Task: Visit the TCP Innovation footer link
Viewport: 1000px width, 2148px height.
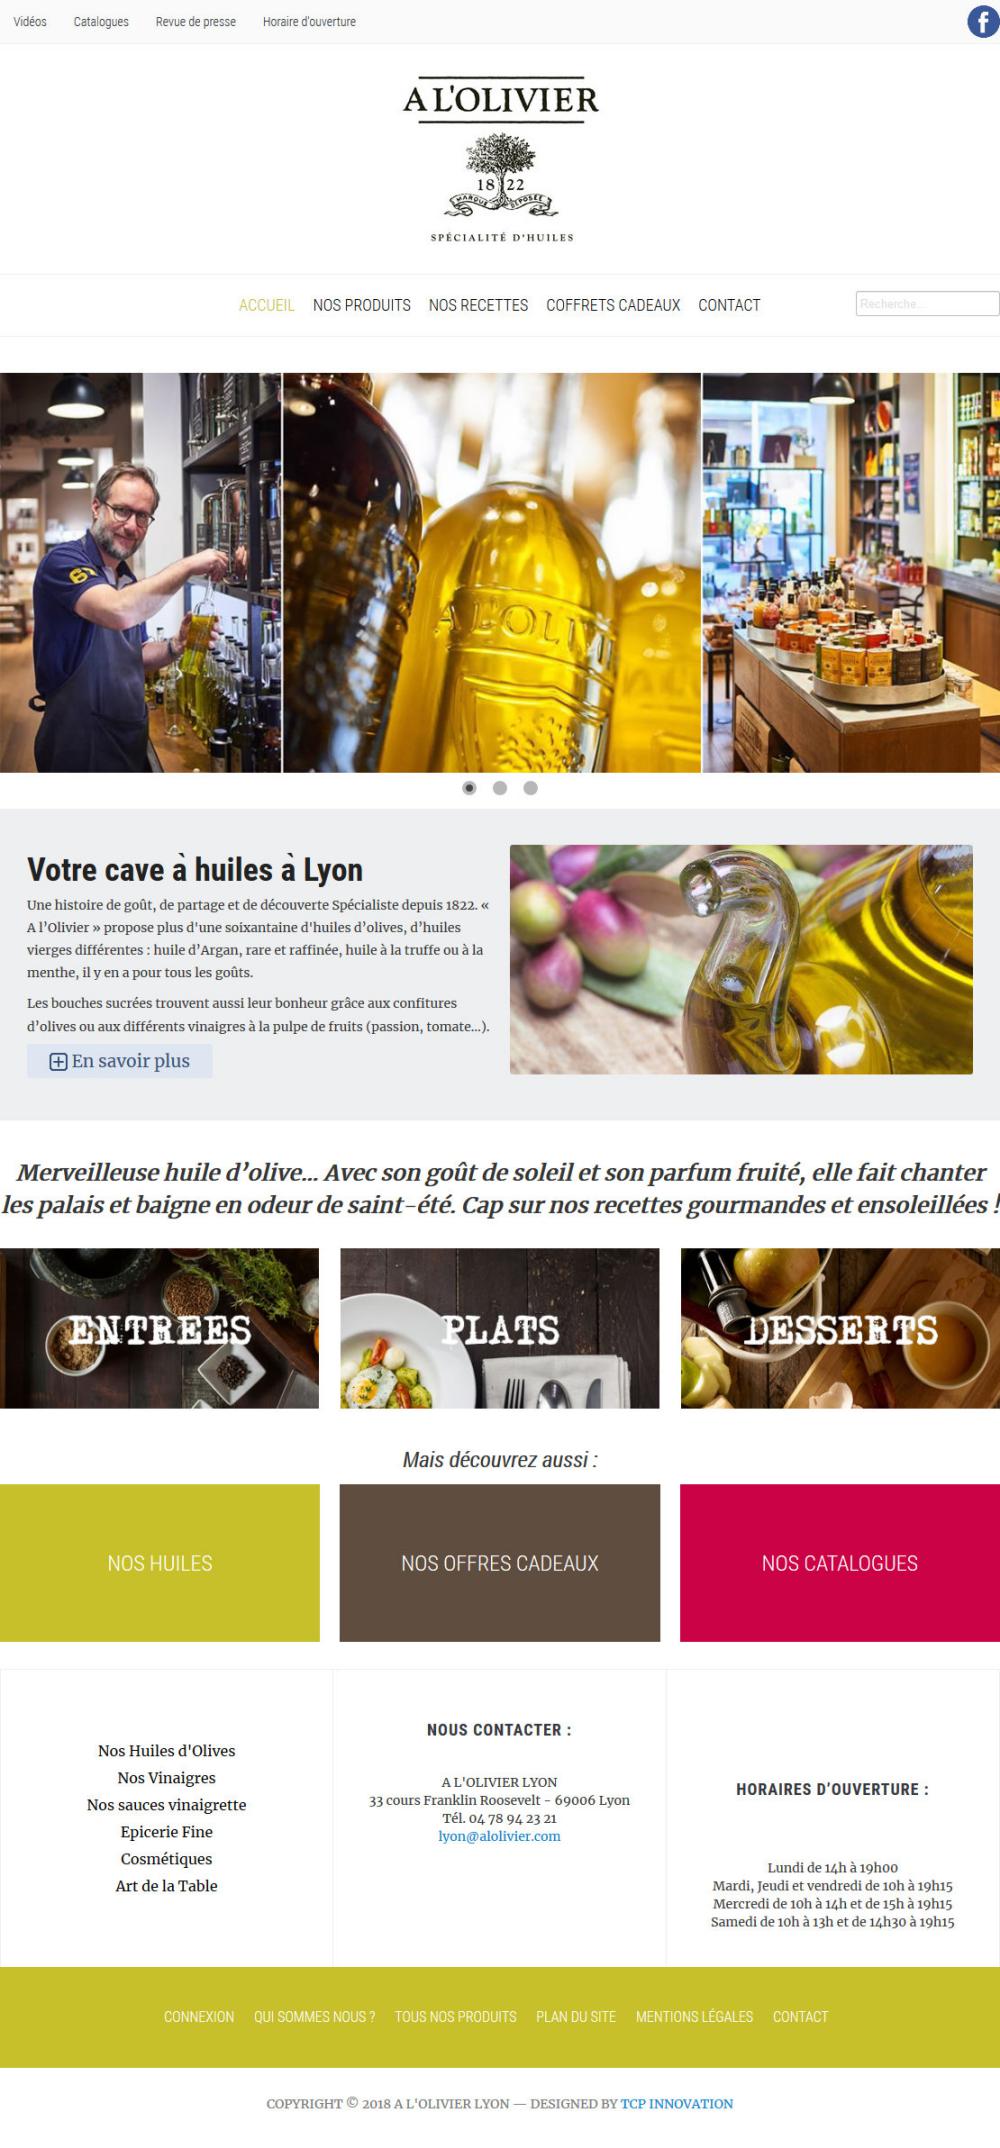Action: [677, 2104]
